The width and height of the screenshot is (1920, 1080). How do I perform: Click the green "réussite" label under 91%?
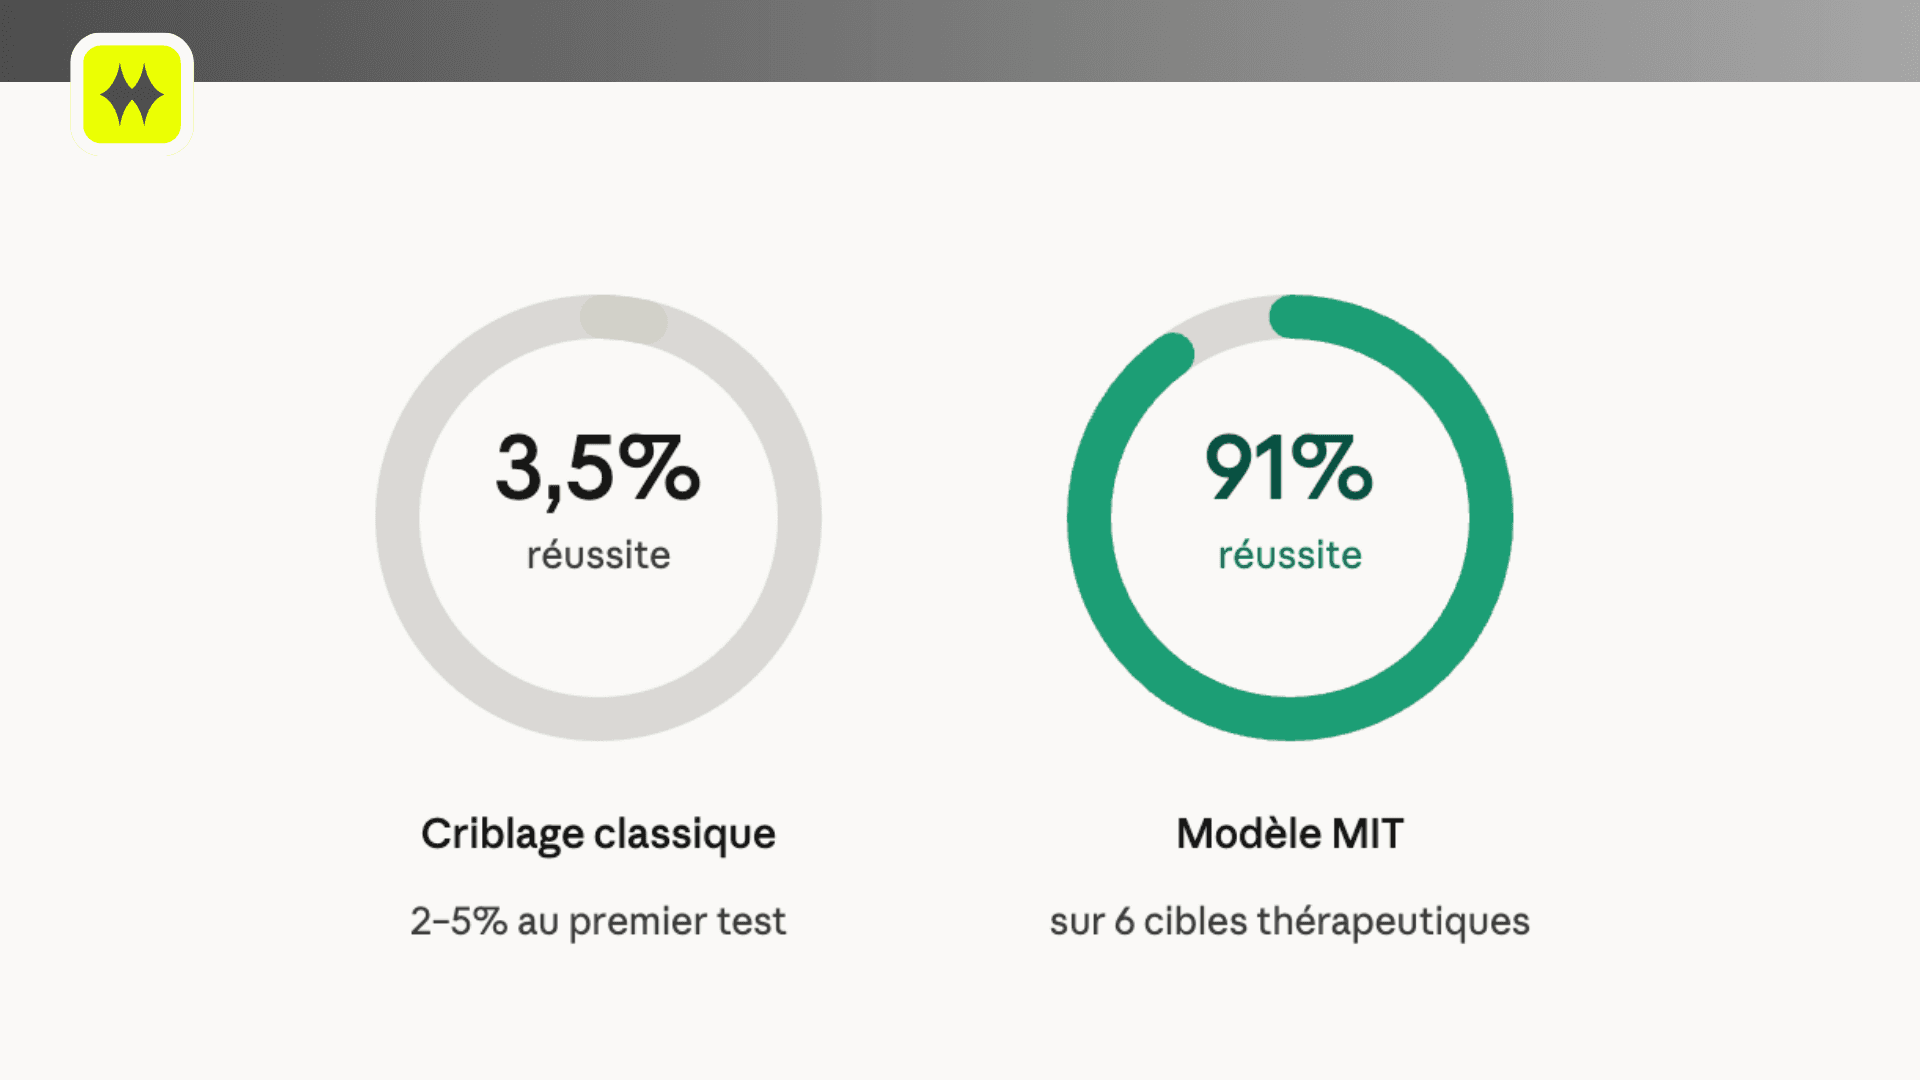1289,555
